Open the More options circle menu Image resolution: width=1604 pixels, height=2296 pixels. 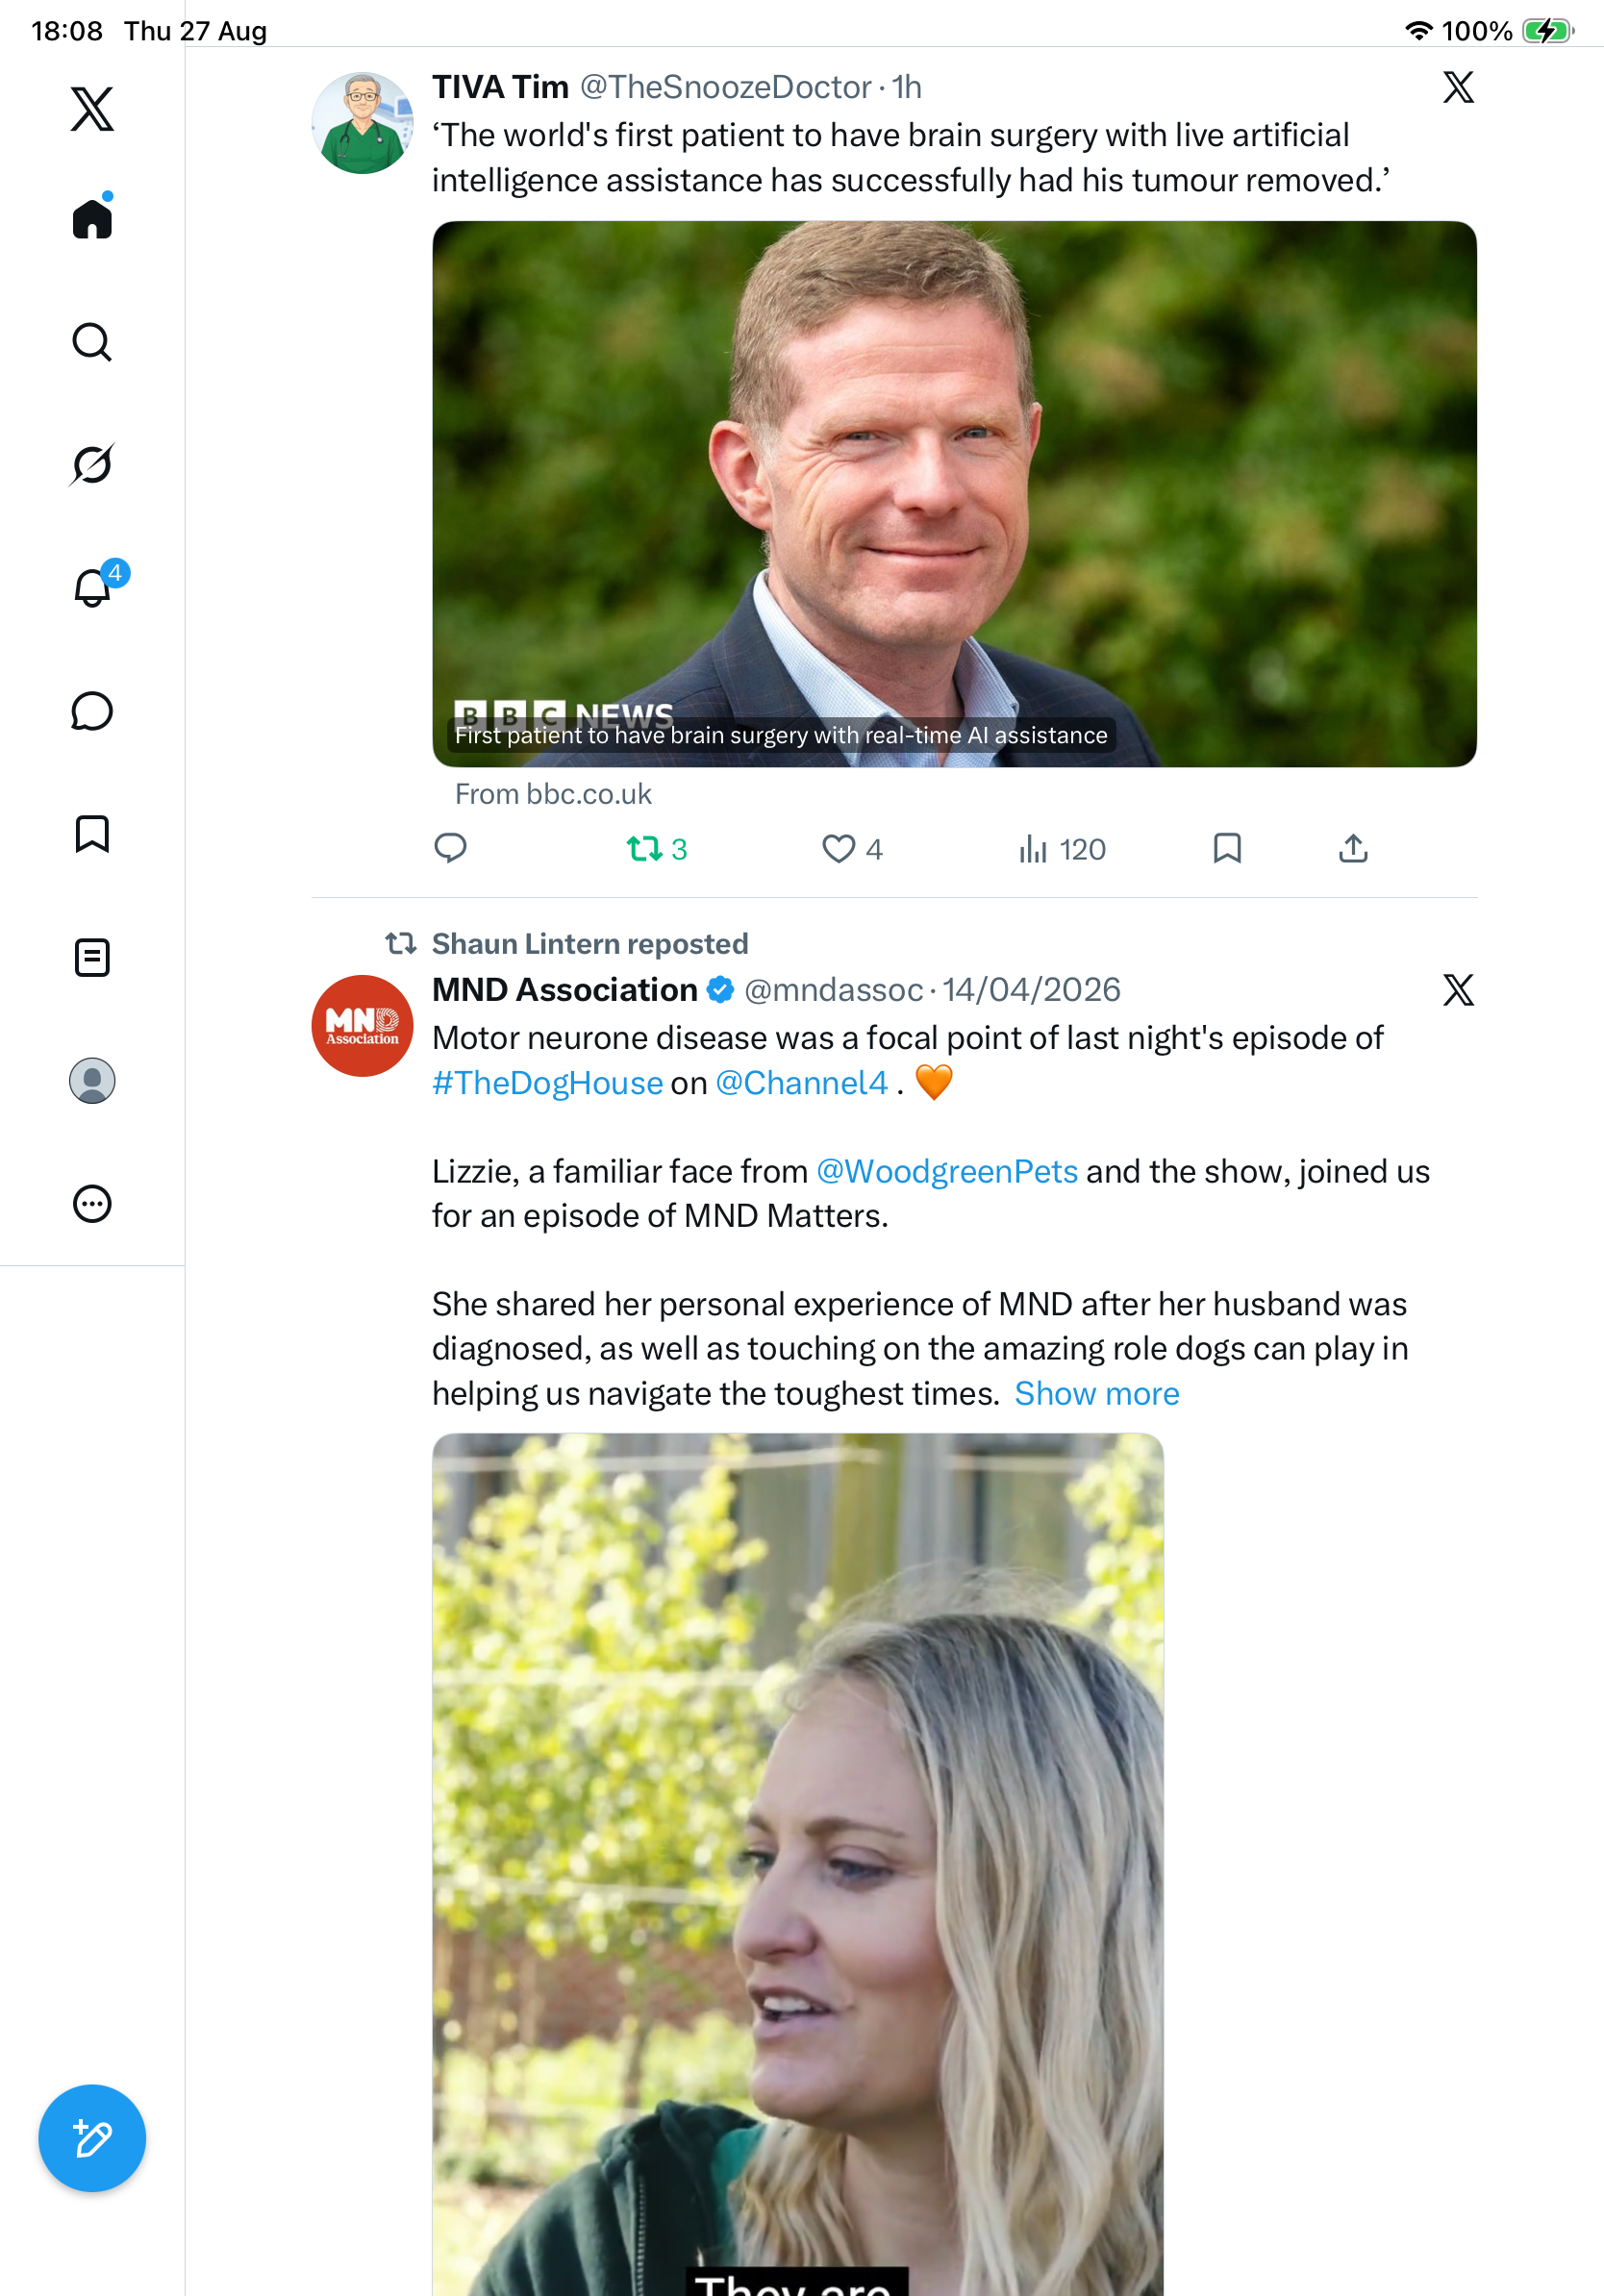92,1204
